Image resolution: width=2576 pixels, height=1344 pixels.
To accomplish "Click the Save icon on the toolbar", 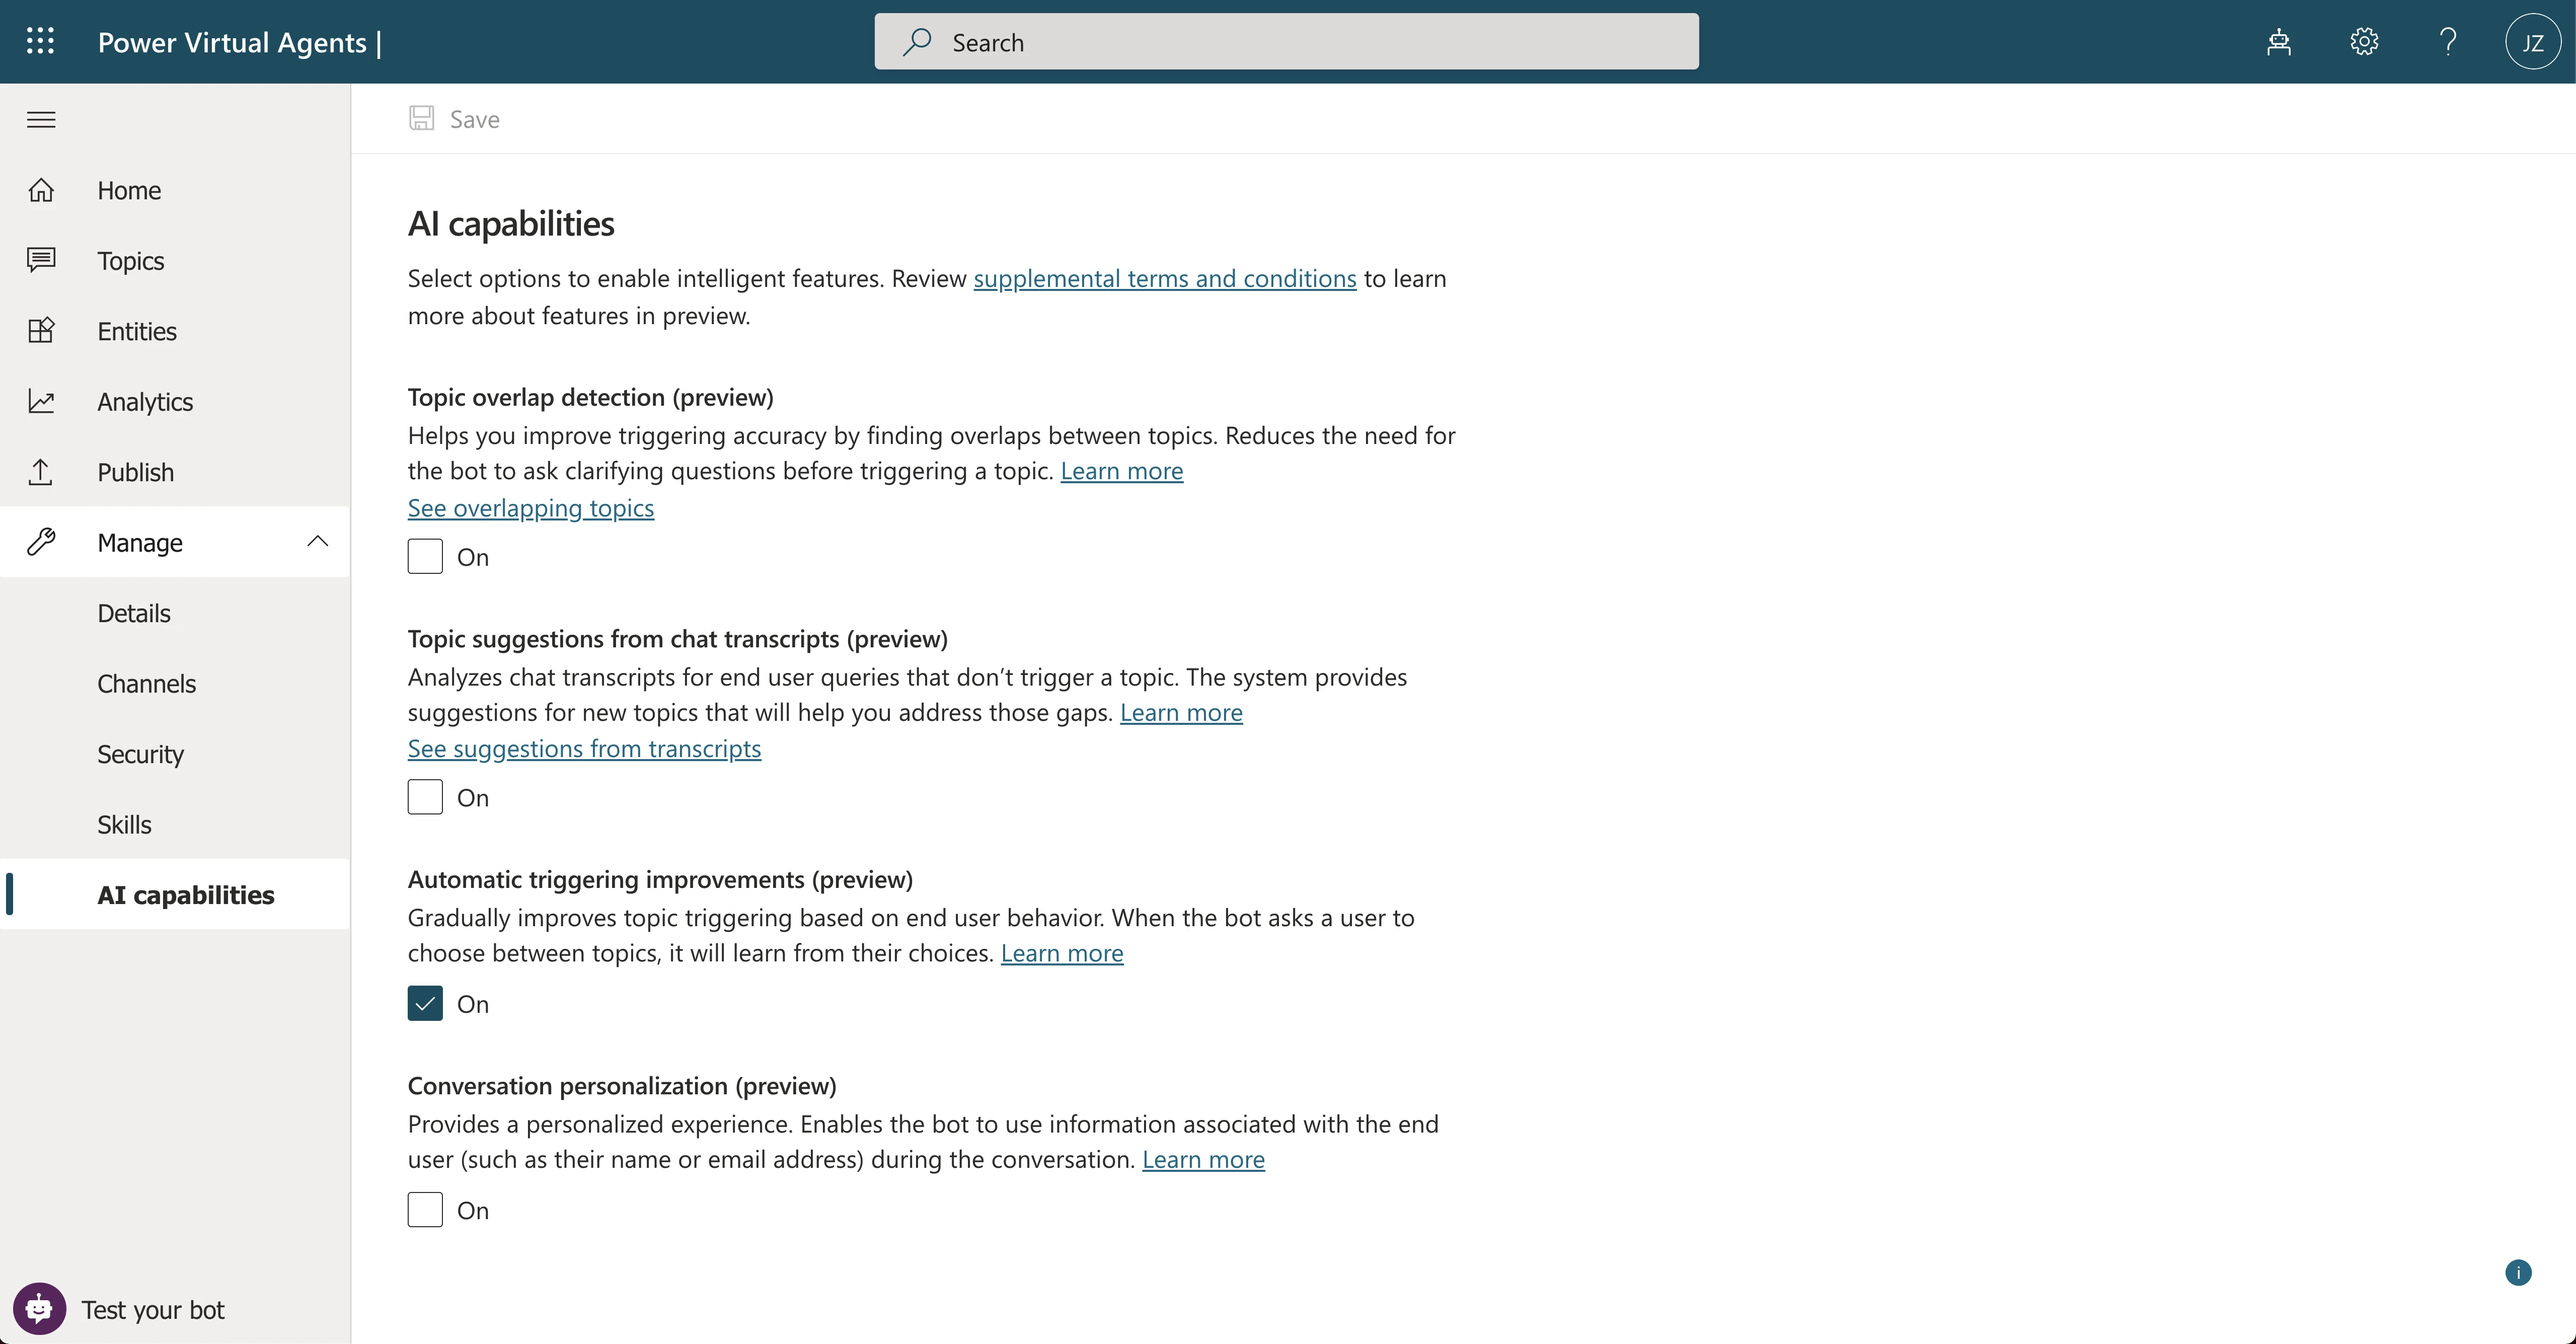I will (x=422, y=118).
